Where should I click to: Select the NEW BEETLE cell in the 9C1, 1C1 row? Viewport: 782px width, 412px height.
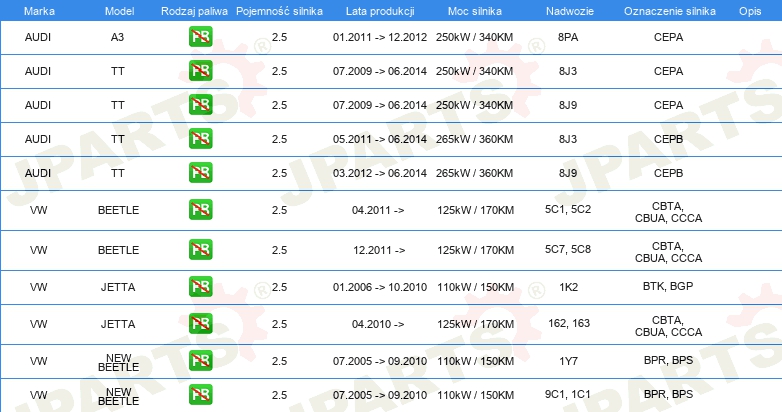118,397
